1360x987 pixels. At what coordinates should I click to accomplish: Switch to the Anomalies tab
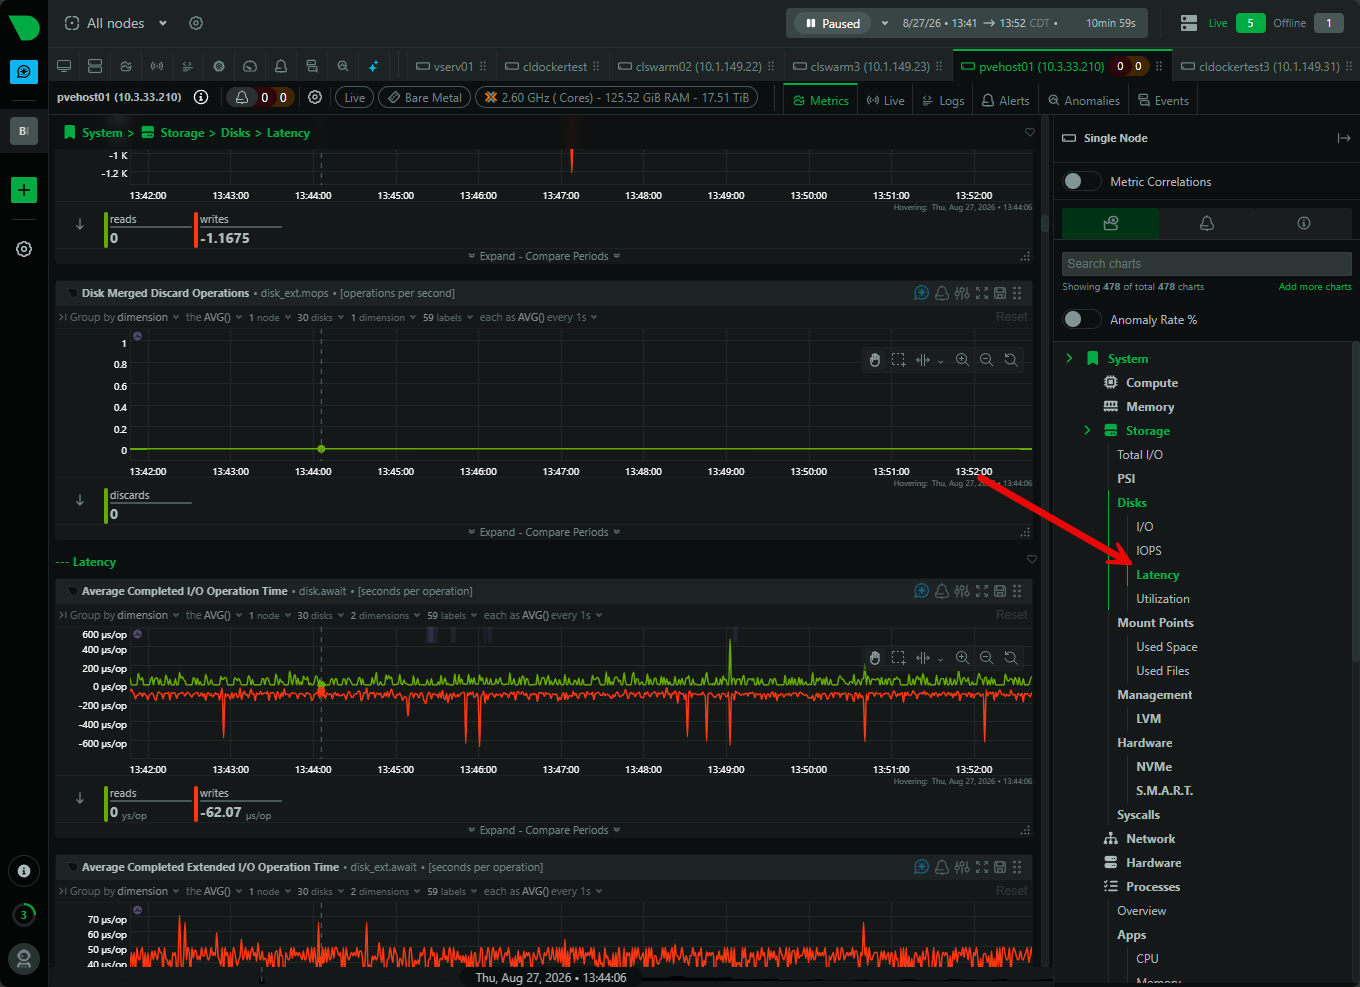[1083, 100]
